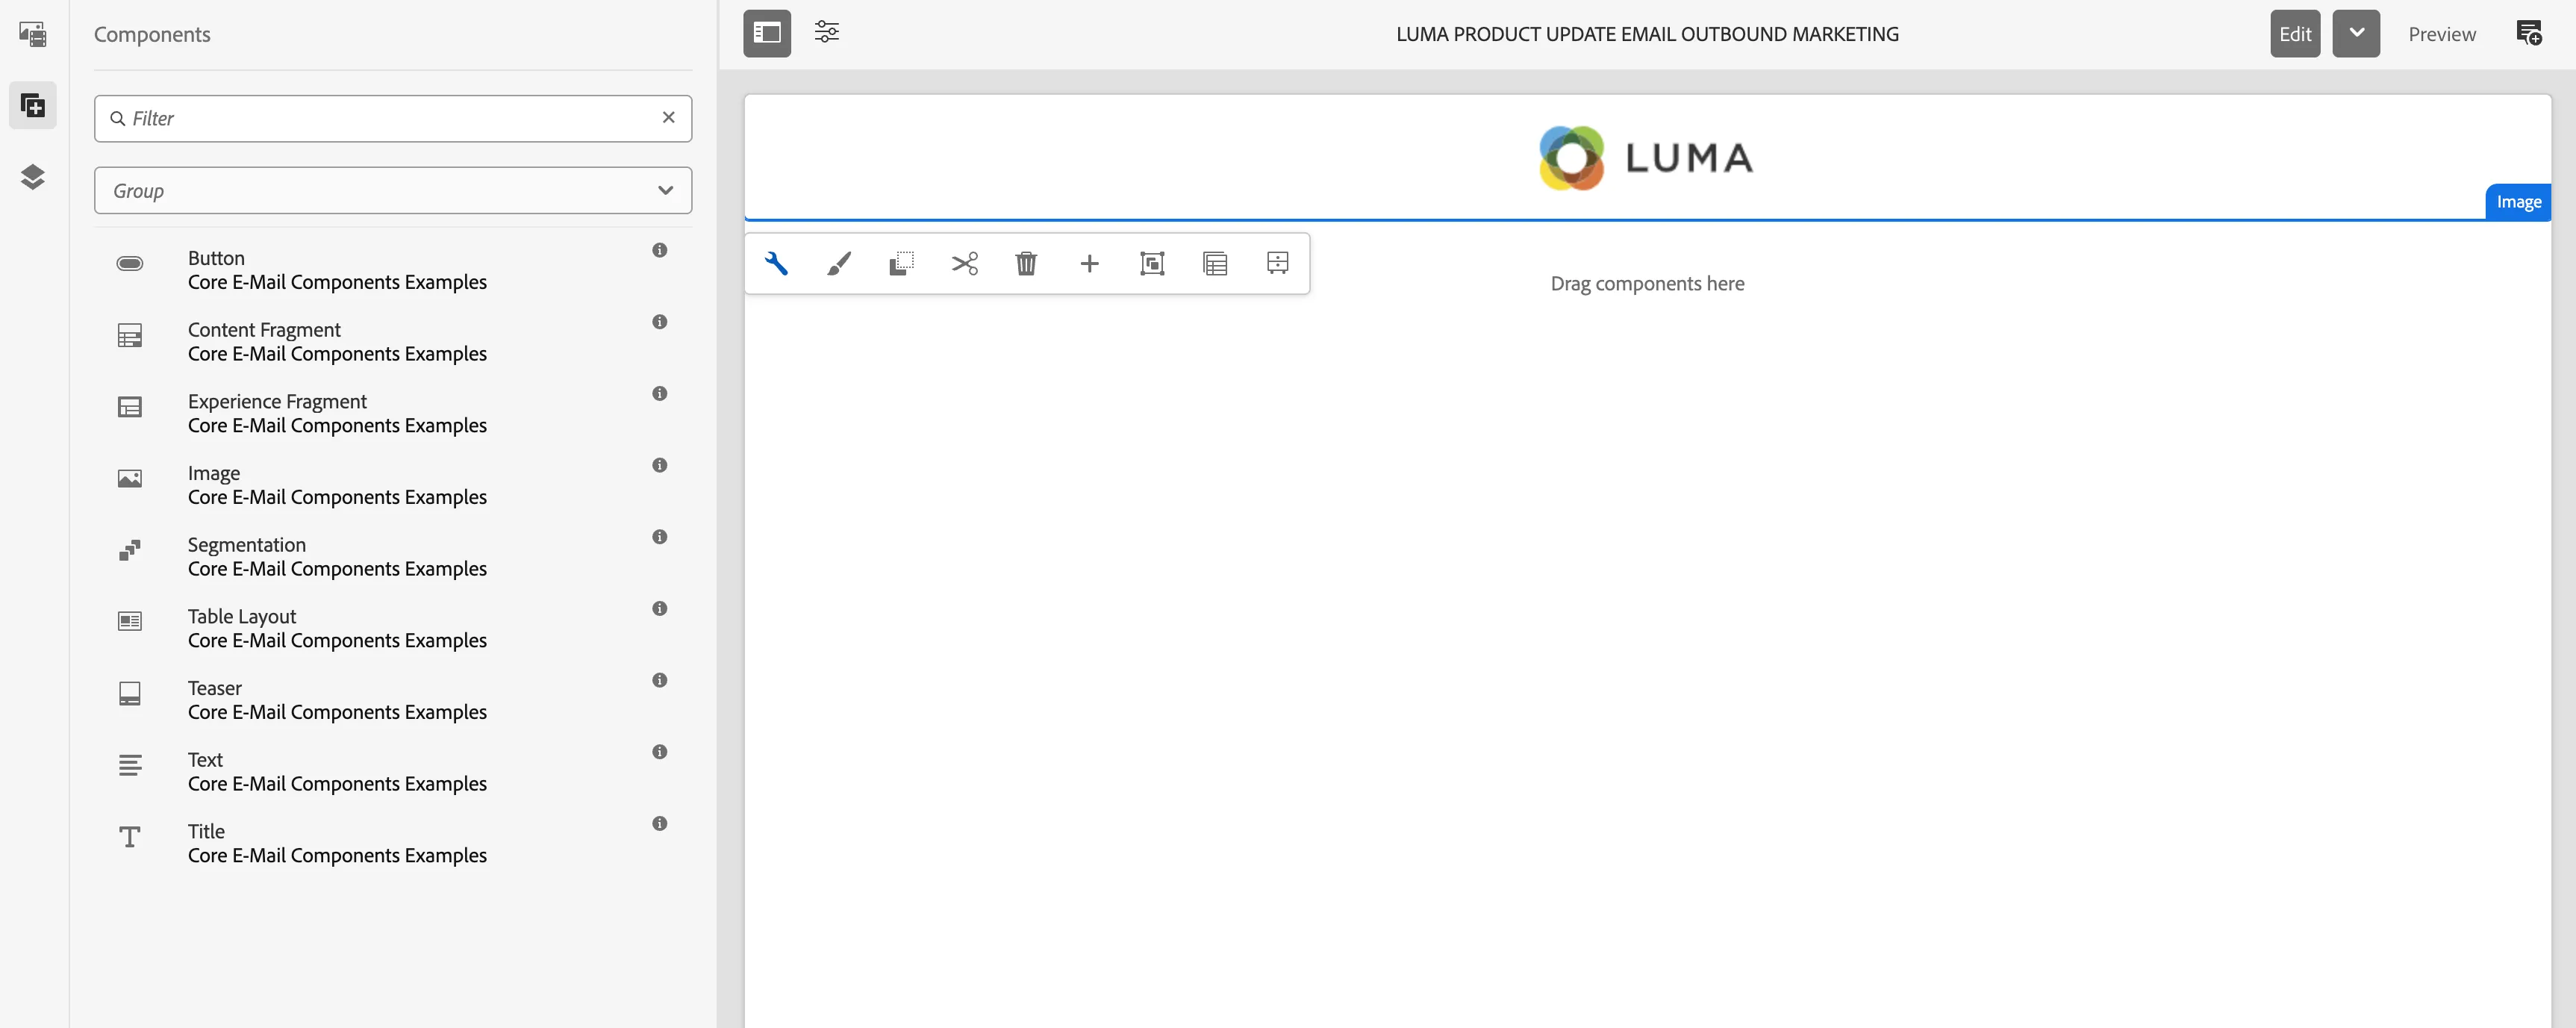
Task: Select the Text component entry
Action: [393, 772]
